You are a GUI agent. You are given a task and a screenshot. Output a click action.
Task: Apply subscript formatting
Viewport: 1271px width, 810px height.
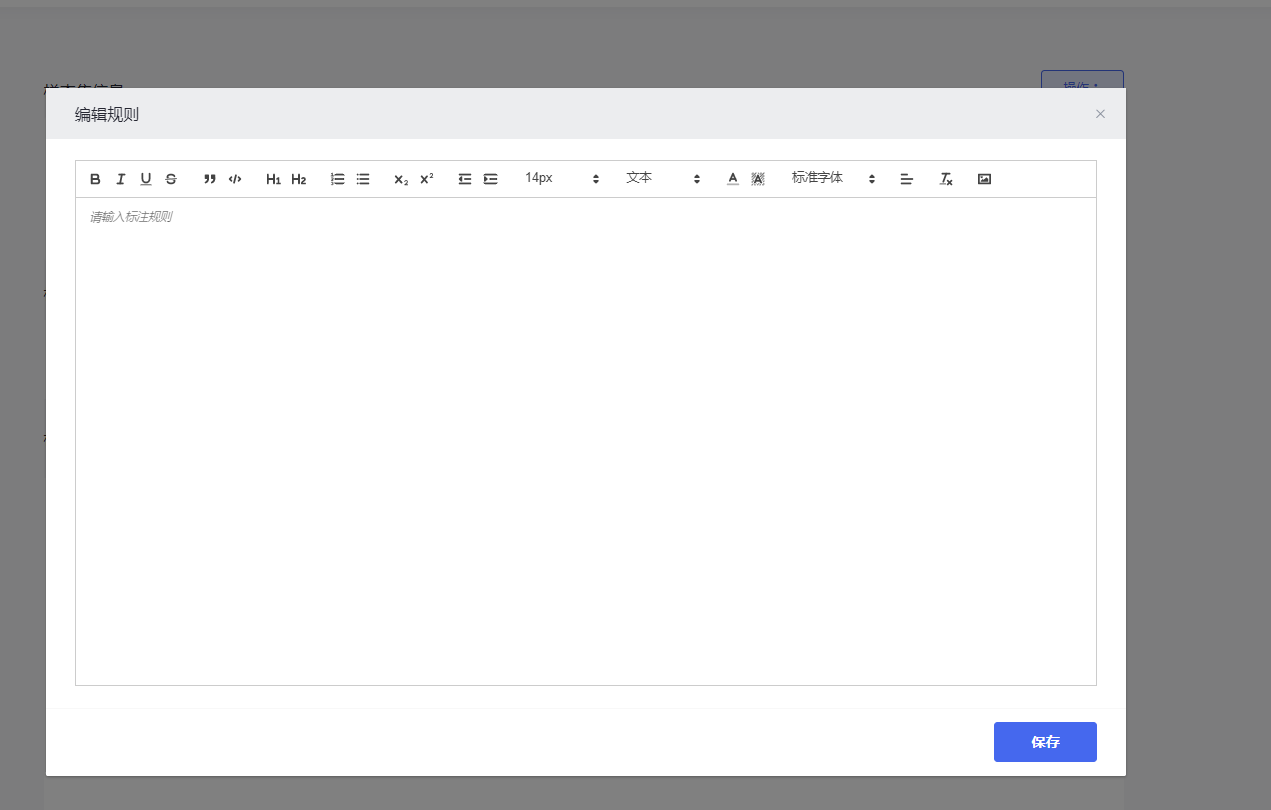(x=401, y=179)
